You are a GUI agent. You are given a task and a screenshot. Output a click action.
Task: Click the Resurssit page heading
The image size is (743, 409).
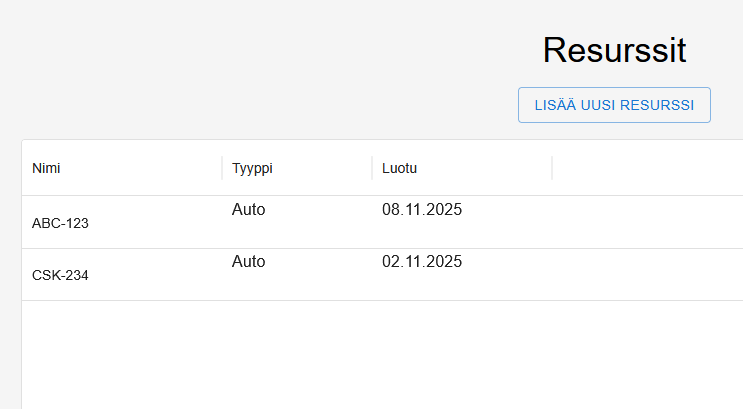click(x=613, y=50)
